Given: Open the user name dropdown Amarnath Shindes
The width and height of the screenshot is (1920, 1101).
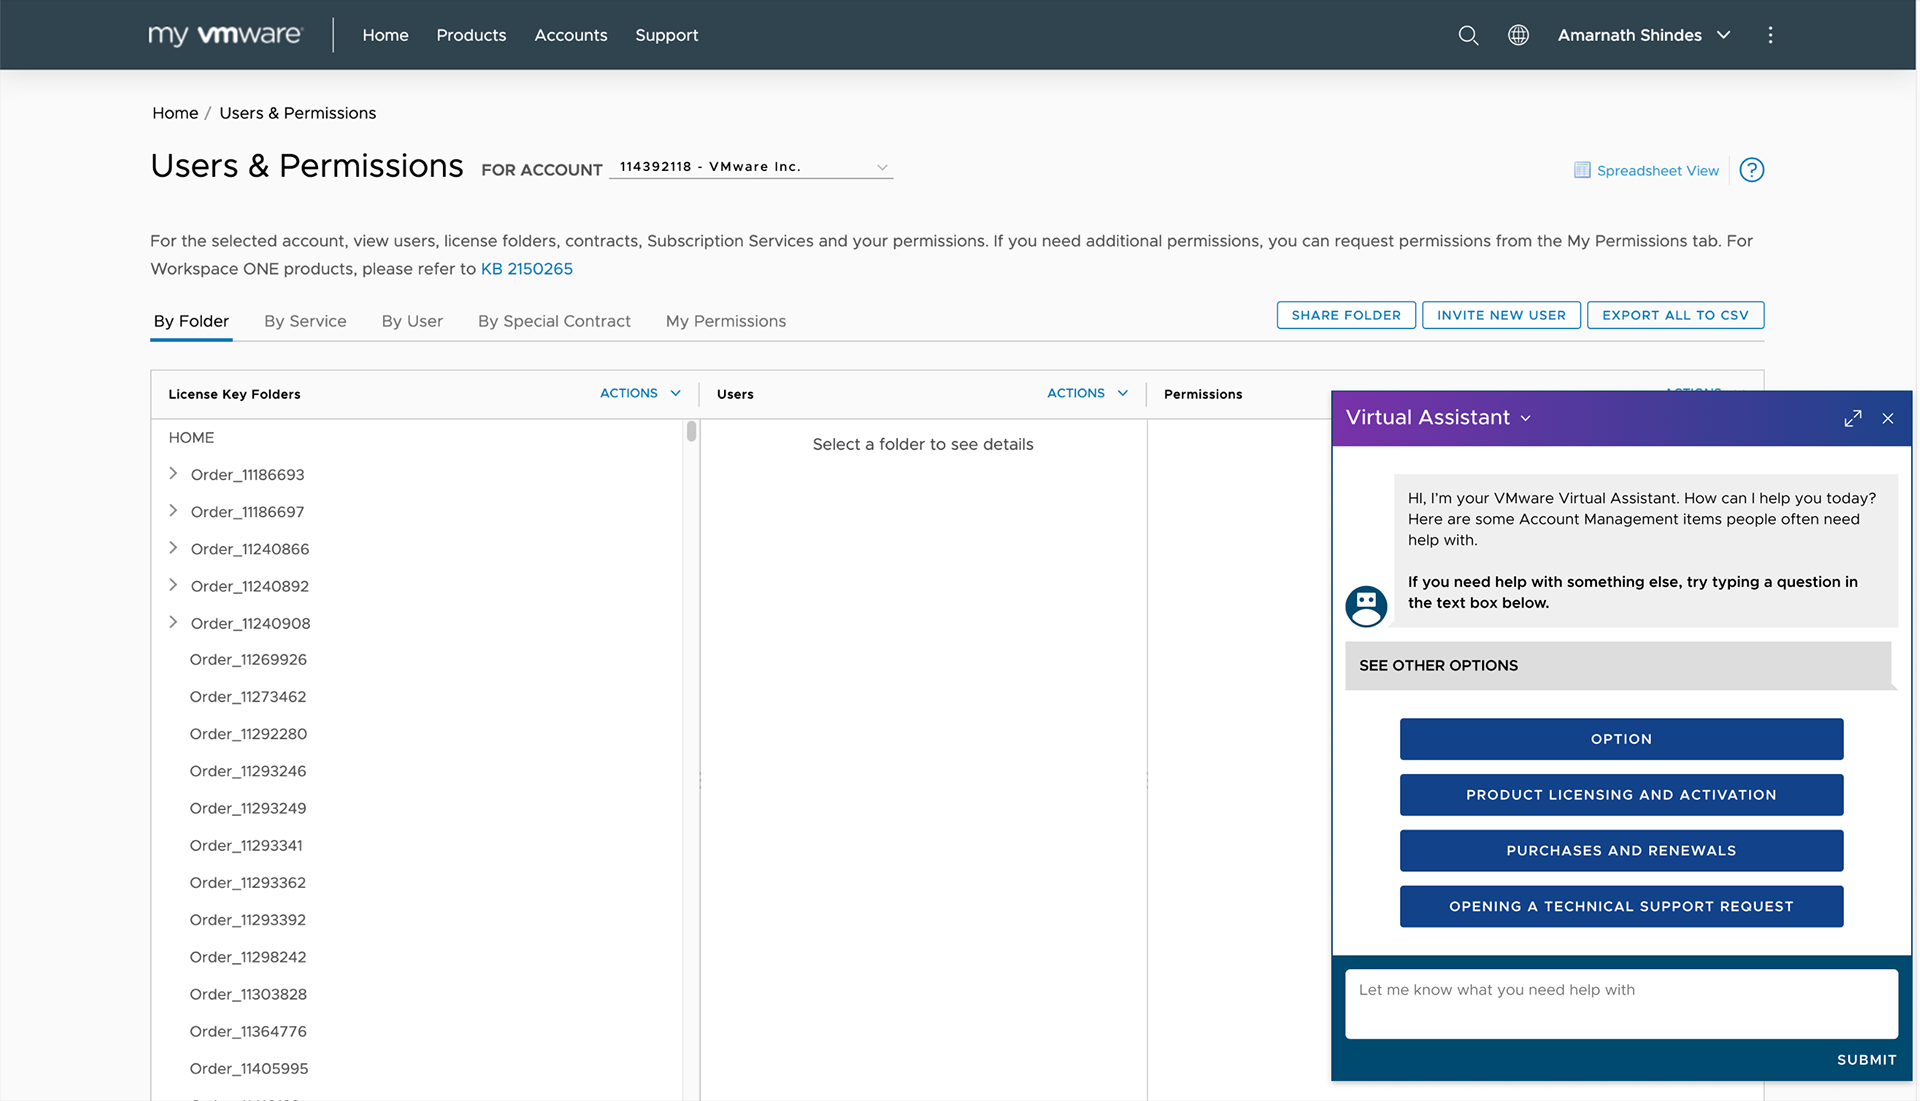Looking at the screenshot, I should [x=1643, y=35].
